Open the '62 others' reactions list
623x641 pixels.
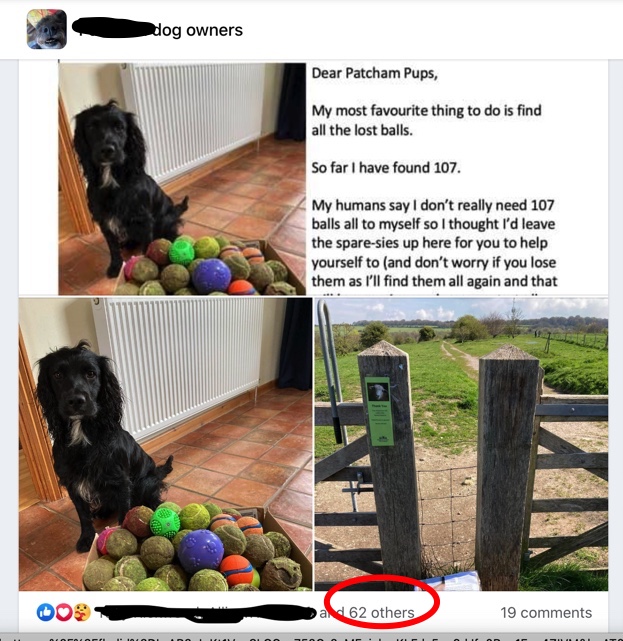381,612
